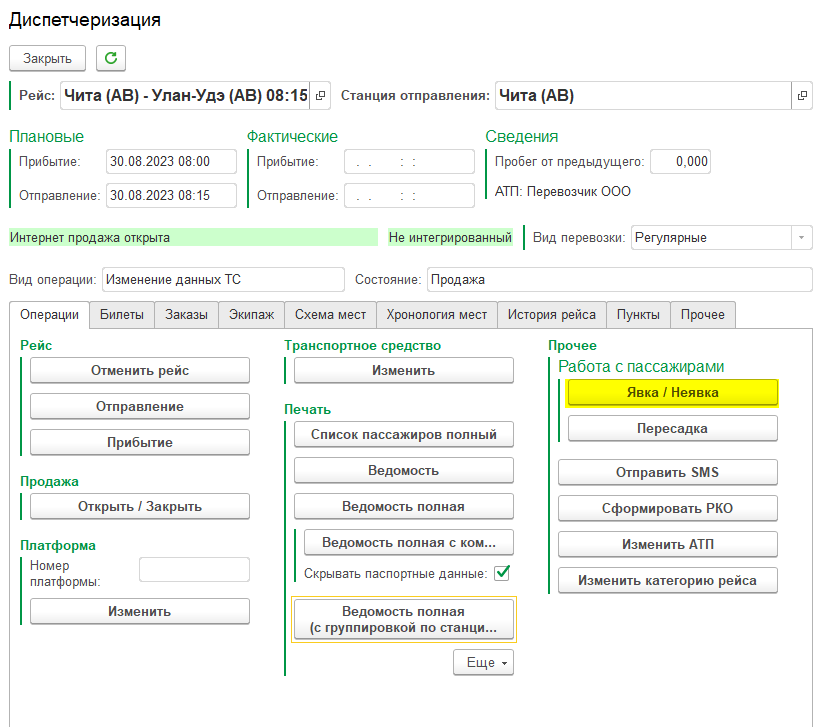814x728 pixels.
Task: Toggle Скрывать паспортные данные checkbox
Action: coord(502,573)
